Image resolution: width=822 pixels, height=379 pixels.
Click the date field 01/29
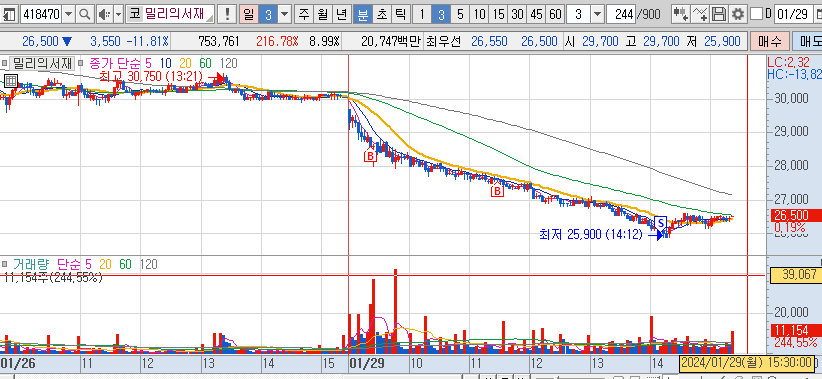tap(793, 14)
